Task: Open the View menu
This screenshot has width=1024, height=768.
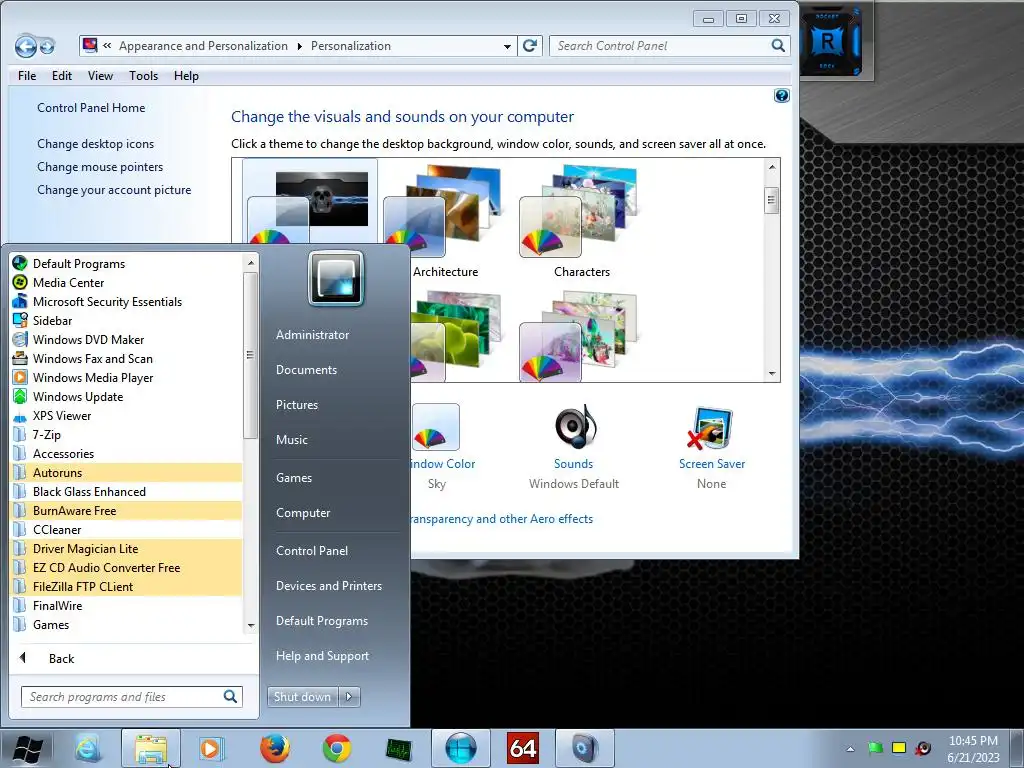Action: pos(101,76)
